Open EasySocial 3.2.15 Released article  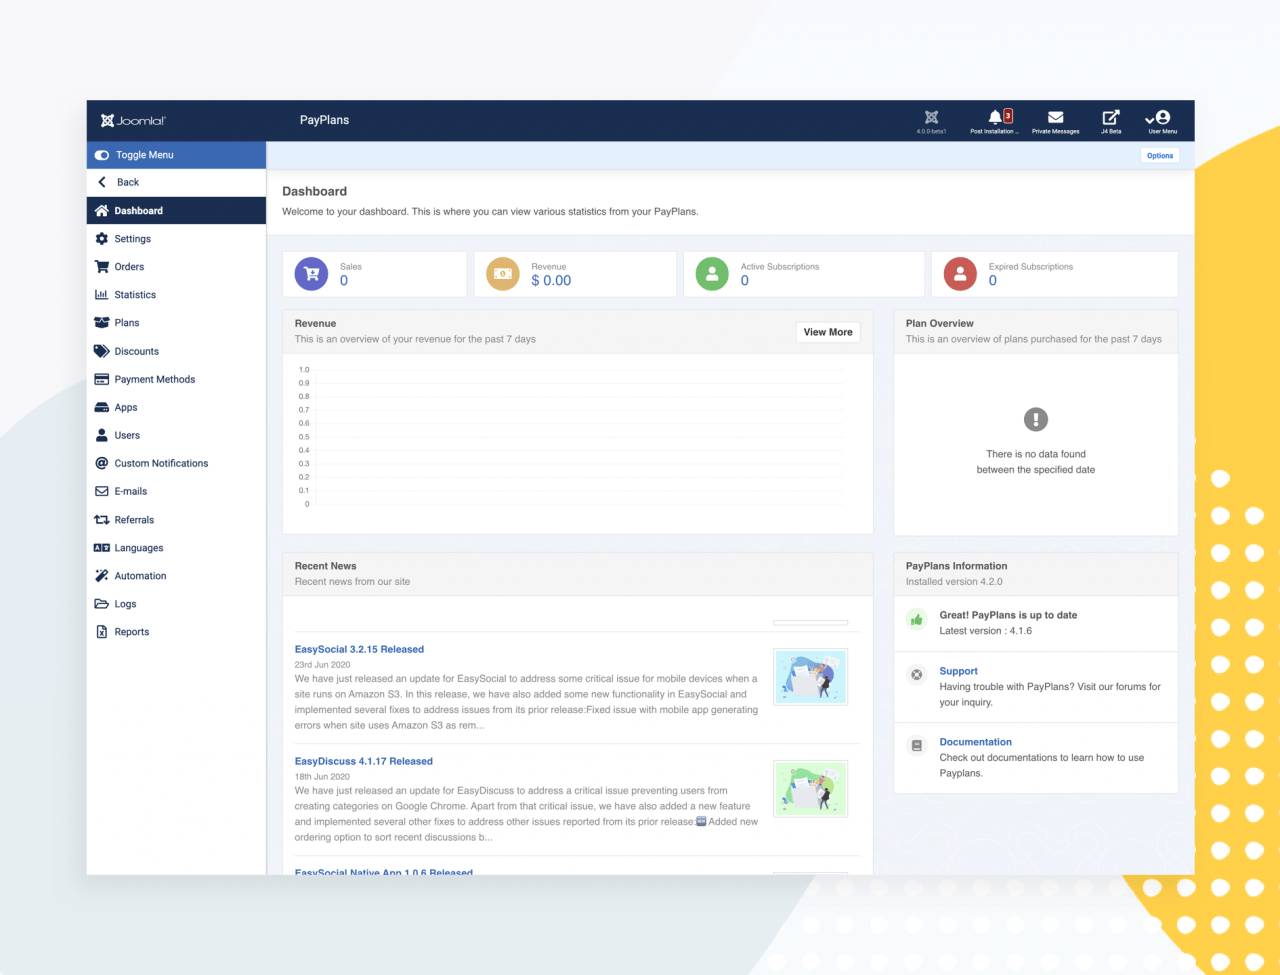coord(359,650)
